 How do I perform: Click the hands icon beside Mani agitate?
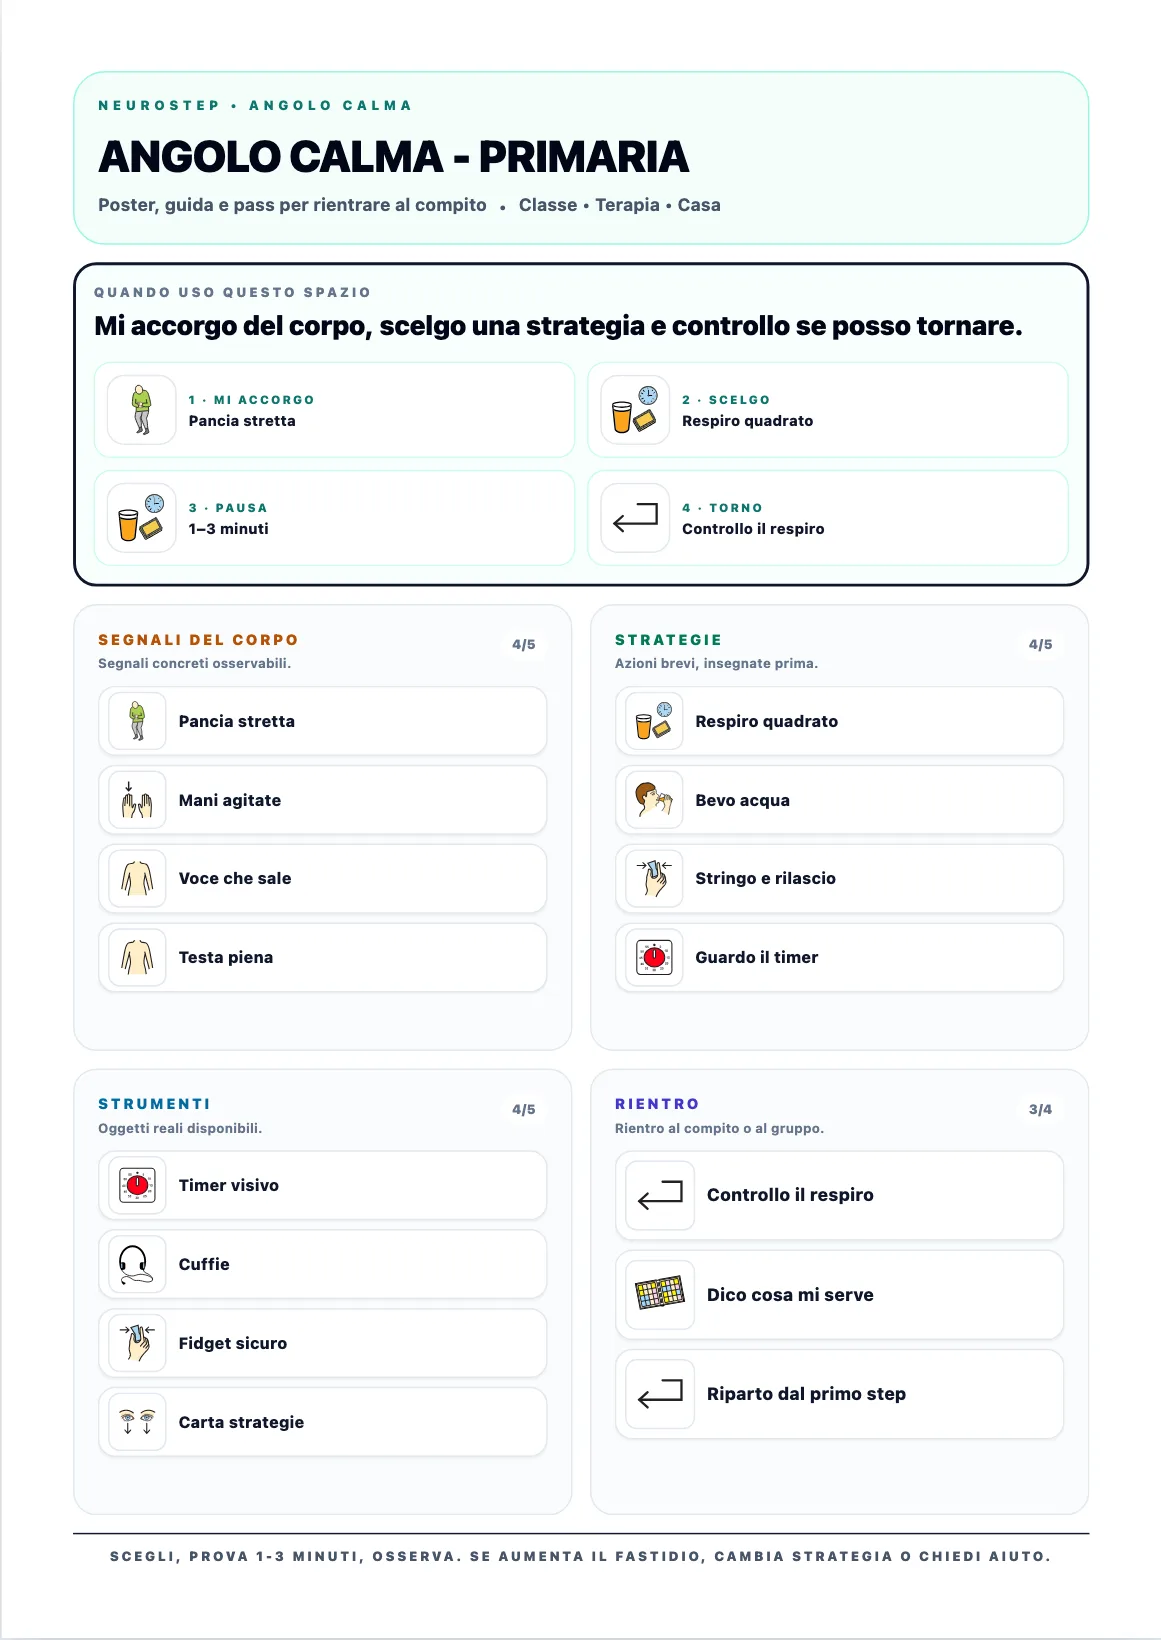(x=137, y=800)
